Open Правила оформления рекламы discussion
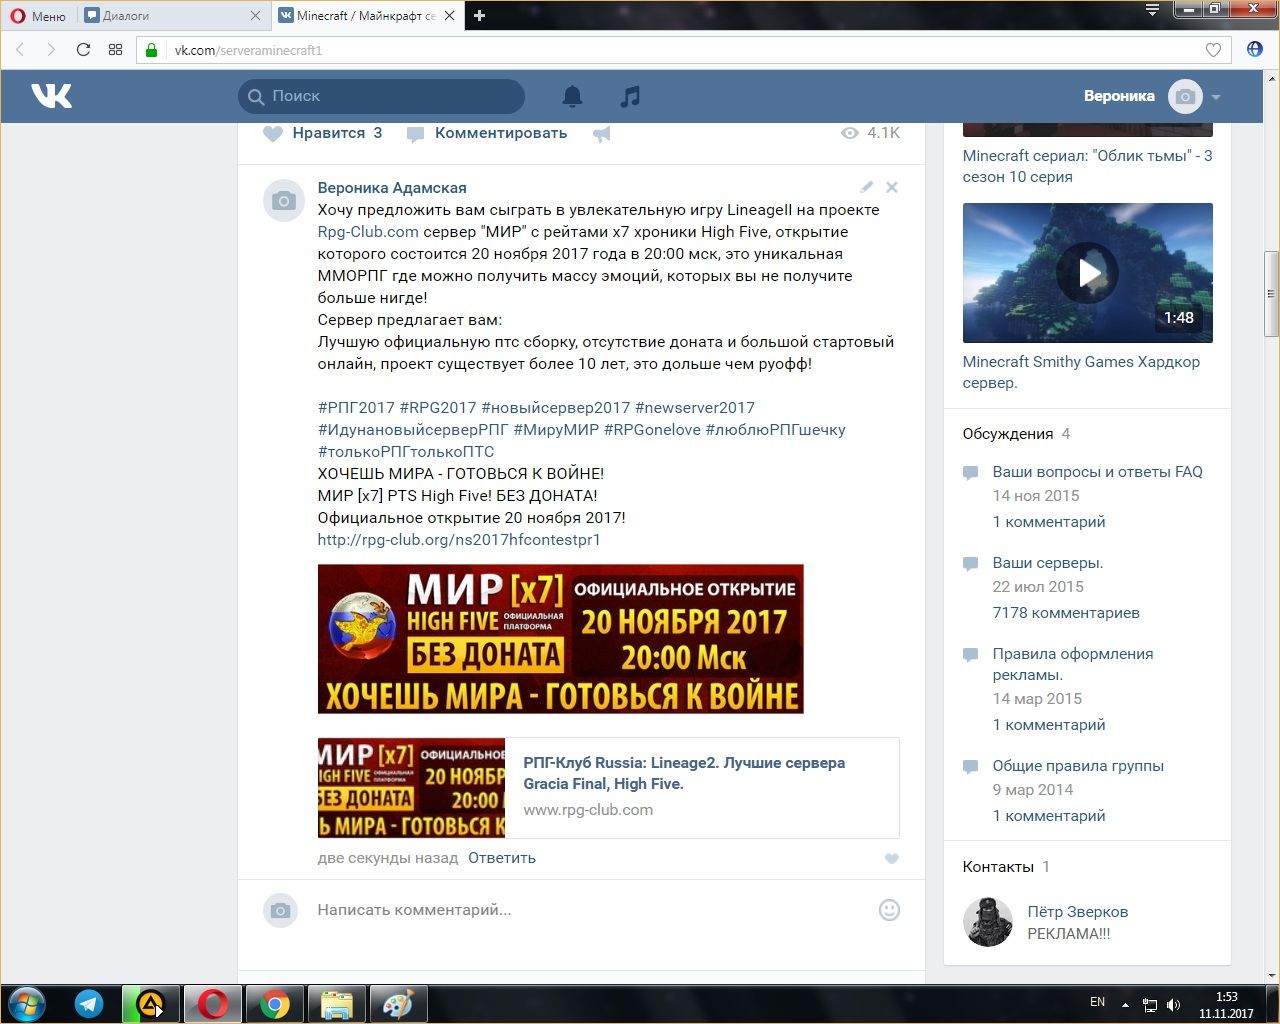 [x=1072, y=664]
